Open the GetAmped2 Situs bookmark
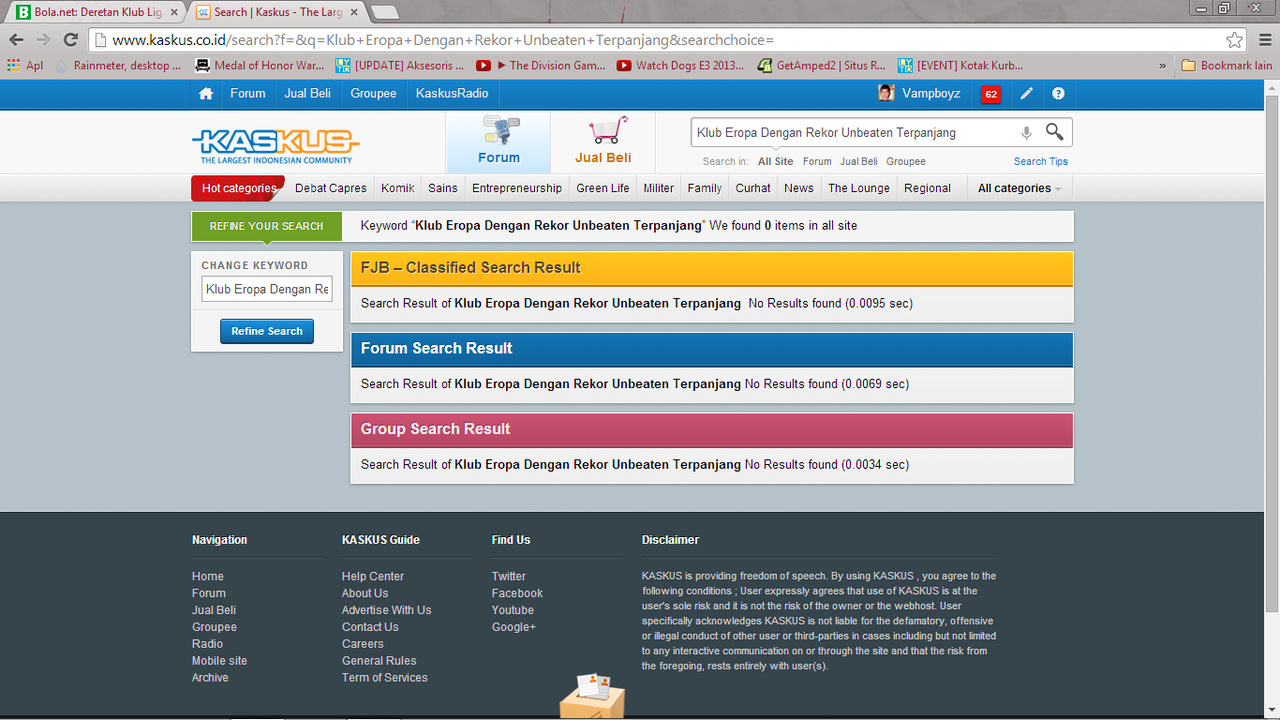1280x720 pixels. [821, 65]
